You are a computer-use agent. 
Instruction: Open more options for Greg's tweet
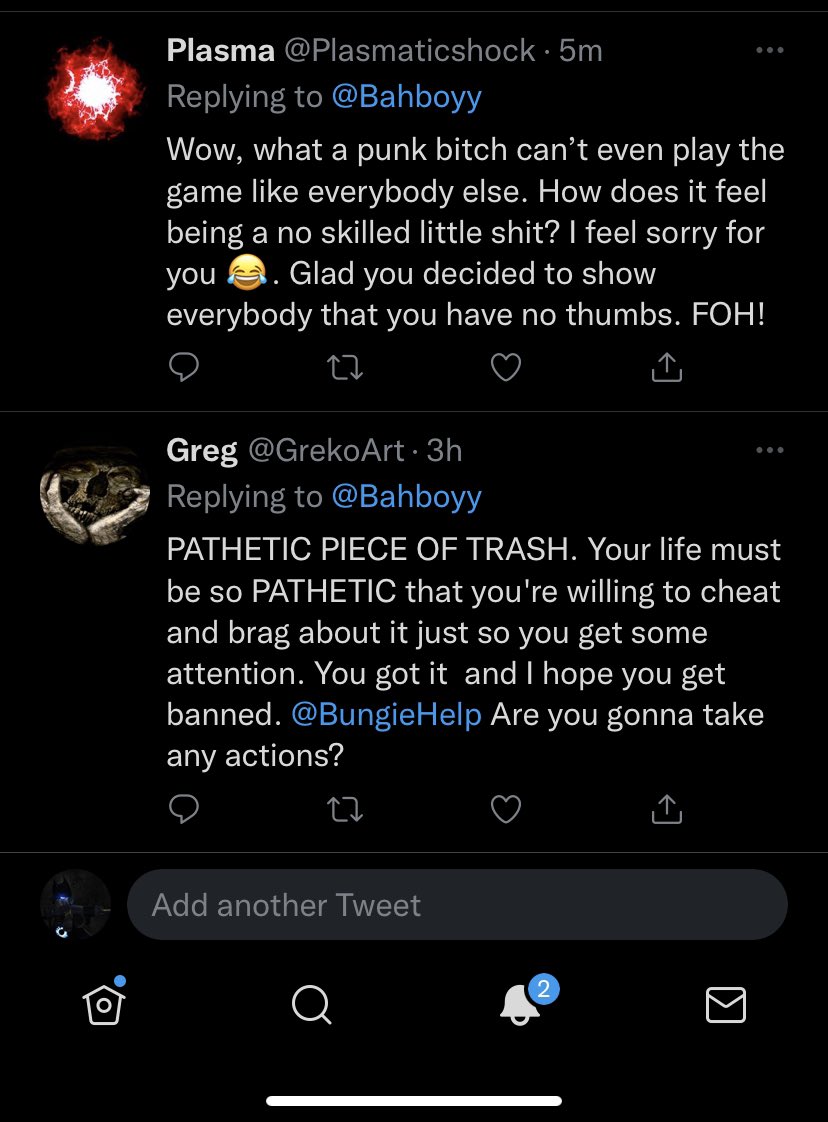770,450
